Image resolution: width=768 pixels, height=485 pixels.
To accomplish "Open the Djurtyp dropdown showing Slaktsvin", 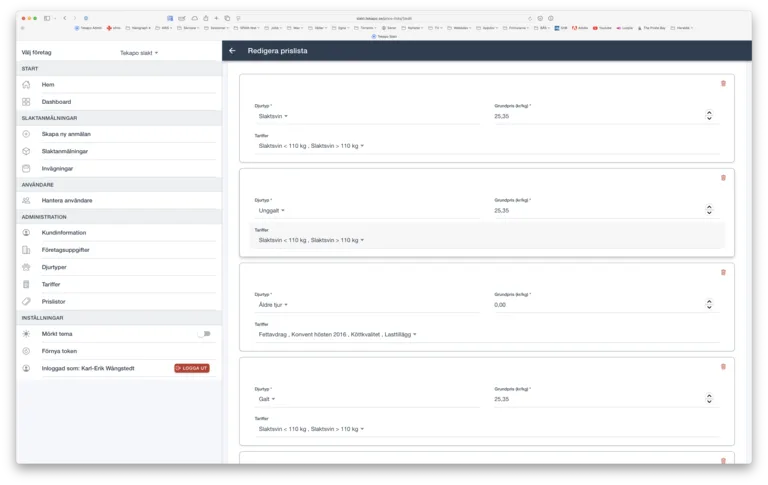I will (273, 116).
